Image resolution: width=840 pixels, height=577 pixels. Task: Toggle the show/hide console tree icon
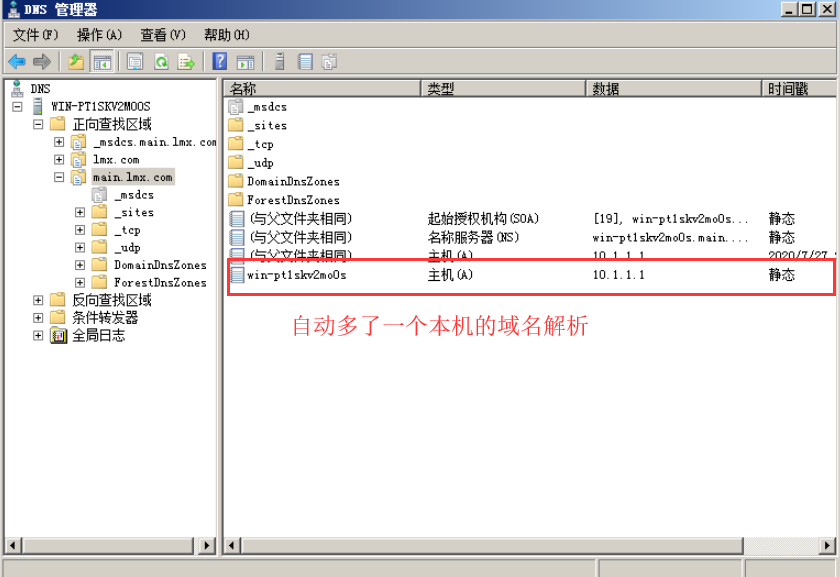[x=102, y=62]
